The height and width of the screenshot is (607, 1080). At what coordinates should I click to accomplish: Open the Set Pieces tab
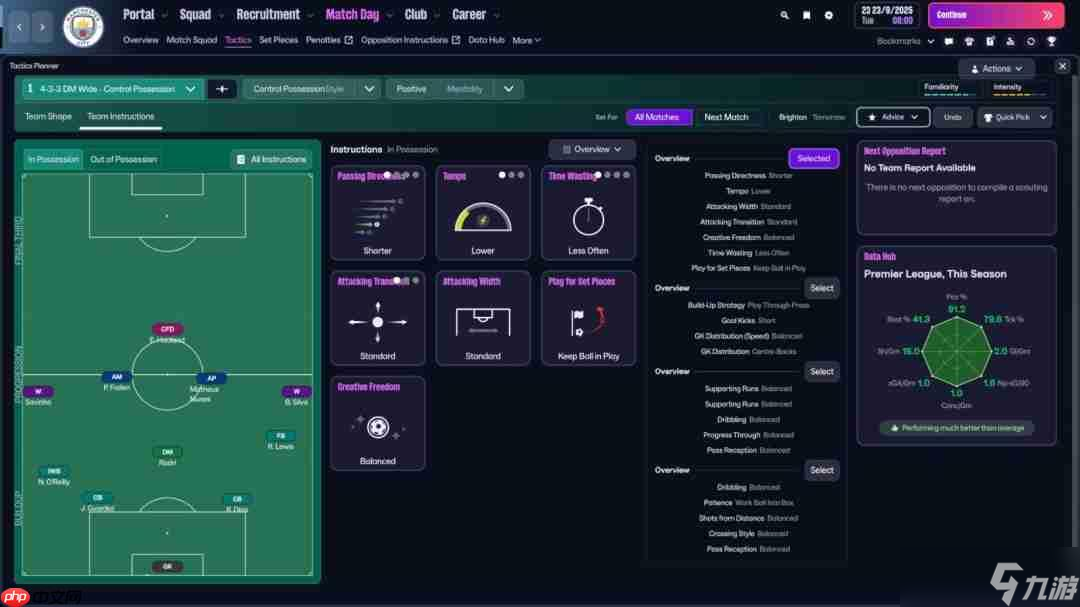tap(278, 40)
